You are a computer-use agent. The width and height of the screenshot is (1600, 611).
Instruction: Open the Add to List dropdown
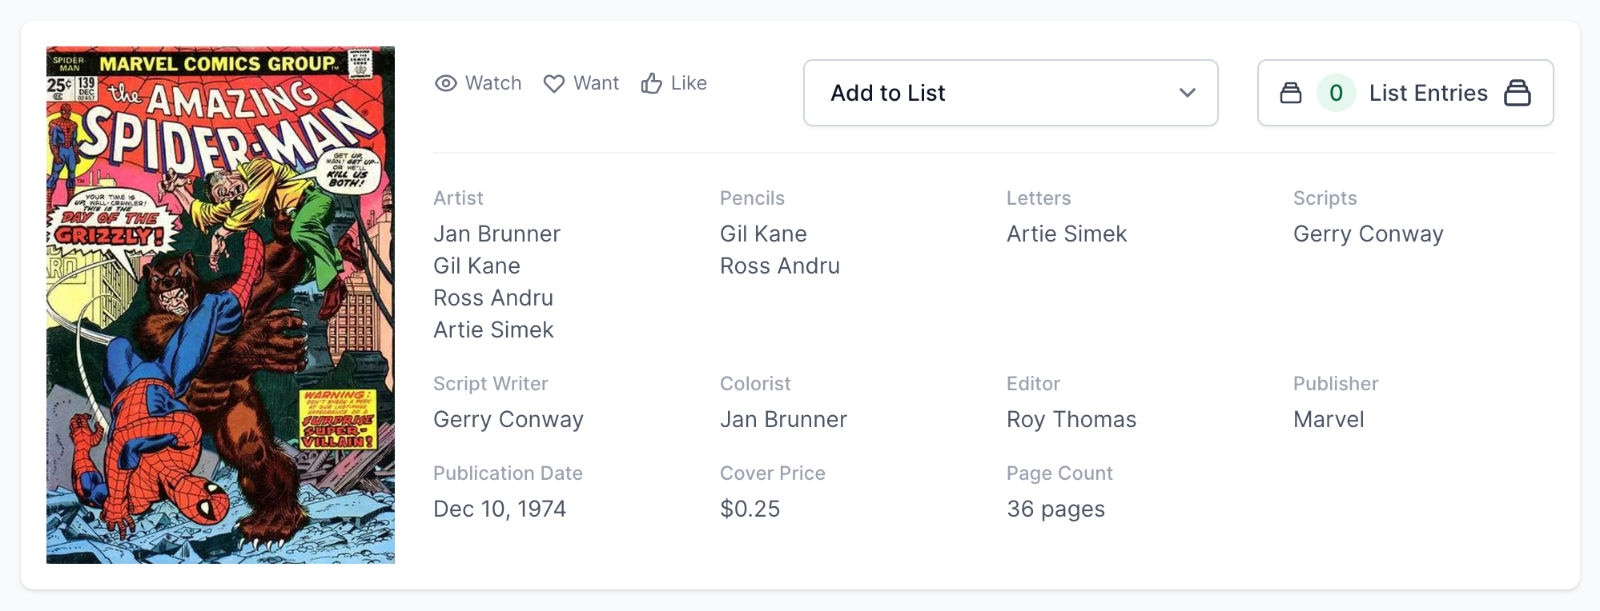(x=1010, y=93)
